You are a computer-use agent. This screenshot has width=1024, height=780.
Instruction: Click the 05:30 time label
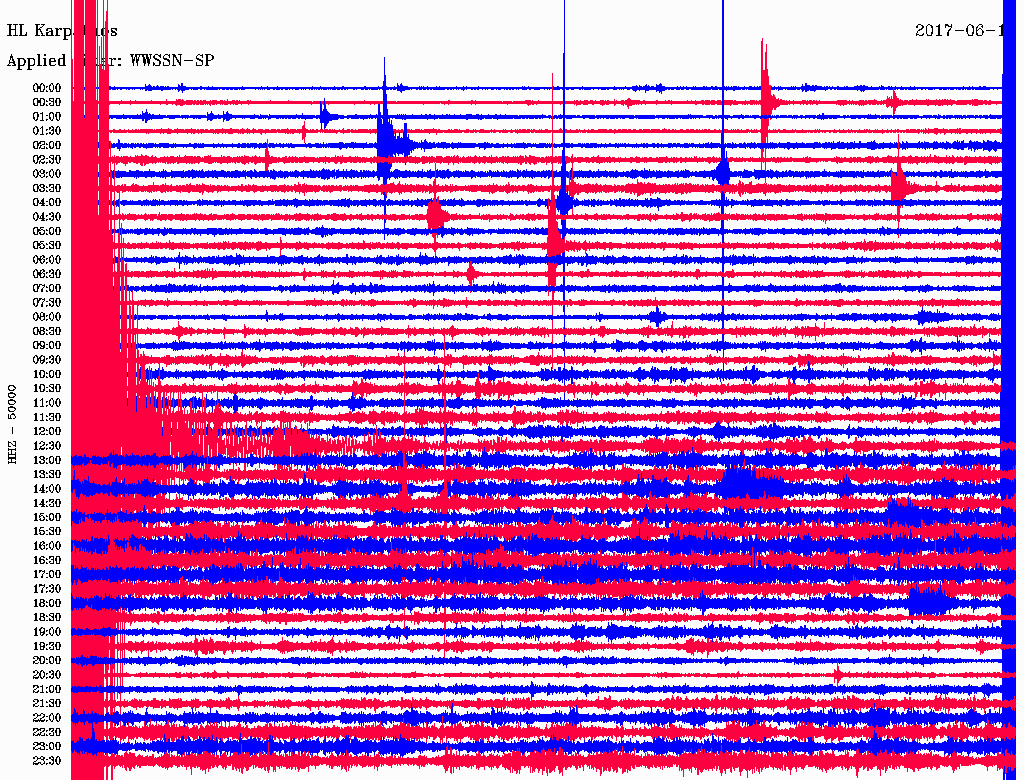pyautogui.click(x=47, y=245)
